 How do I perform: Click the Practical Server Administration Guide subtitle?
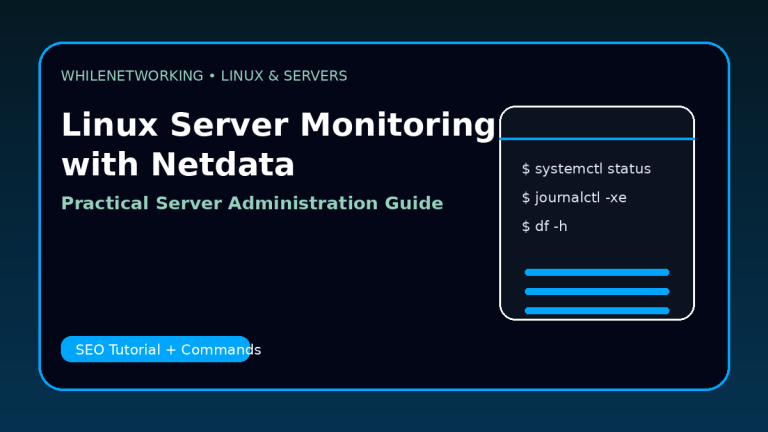tap(252, 203)
